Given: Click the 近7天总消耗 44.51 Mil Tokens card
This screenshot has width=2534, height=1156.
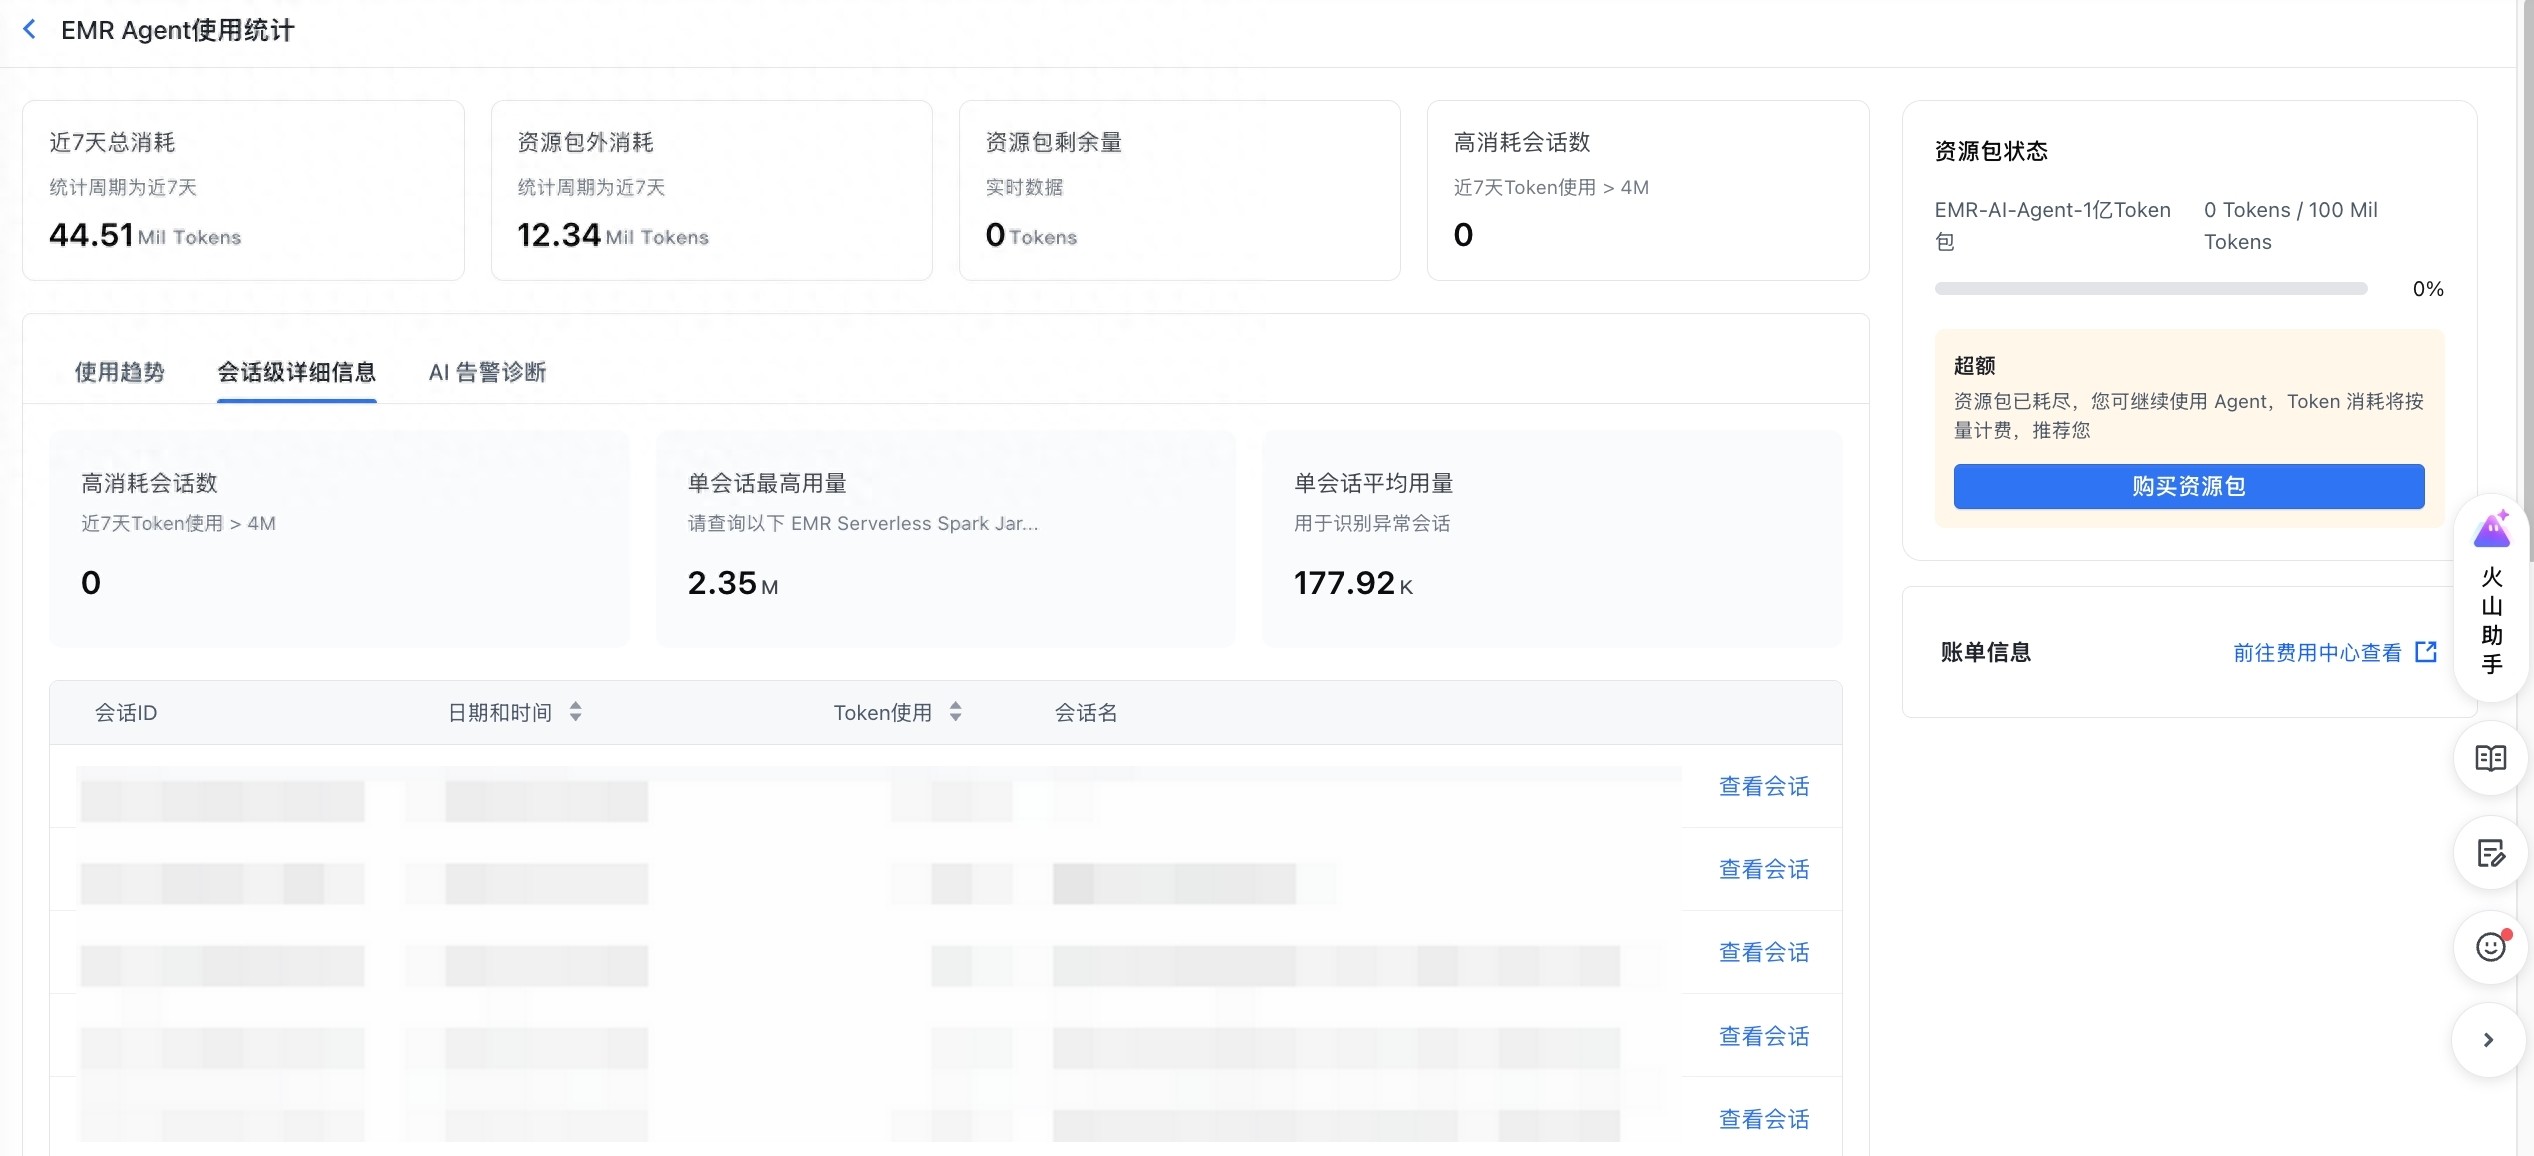Looking at the screenshot, I should pos(243,190).
